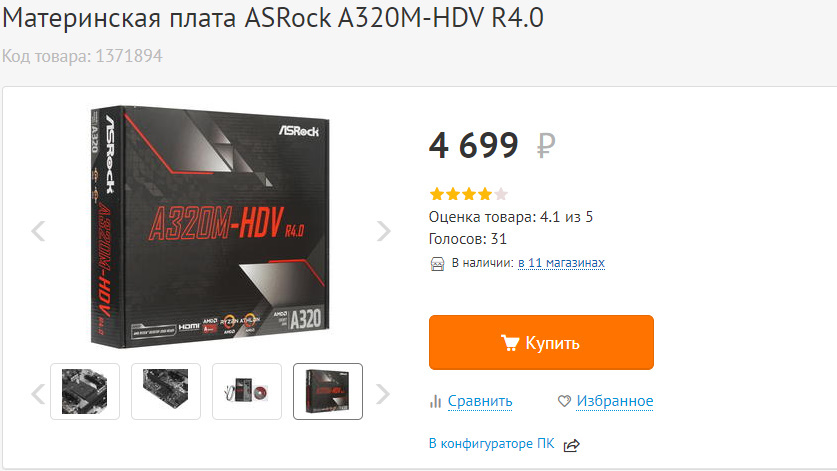Click the Сравнить link
Viewport: 837px width, 471px height.
pyautogui.click(x=480, y=401)
